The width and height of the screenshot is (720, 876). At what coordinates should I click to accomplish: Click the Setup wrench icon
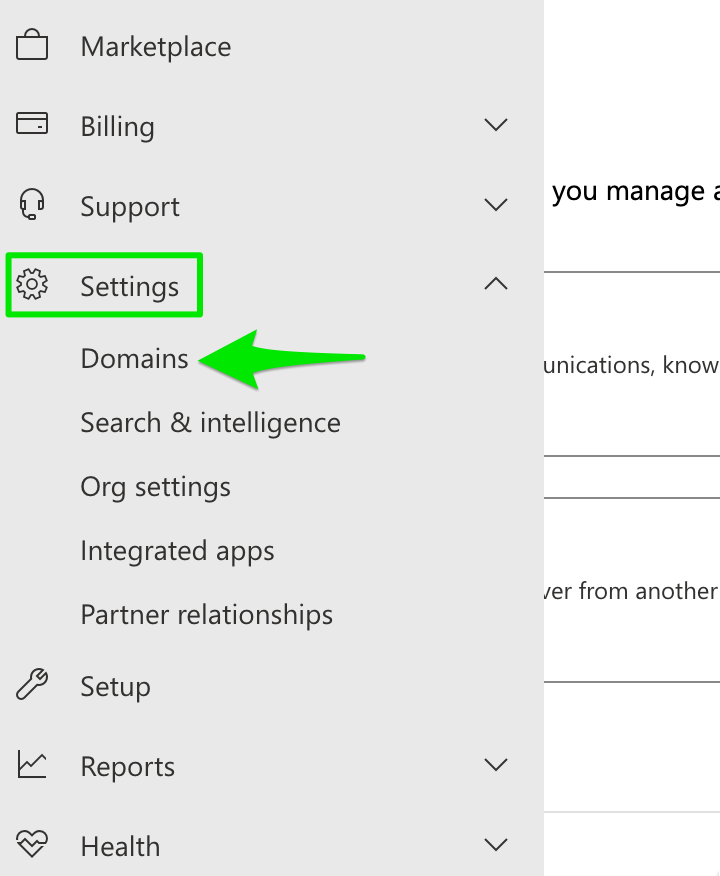(32, 684)
